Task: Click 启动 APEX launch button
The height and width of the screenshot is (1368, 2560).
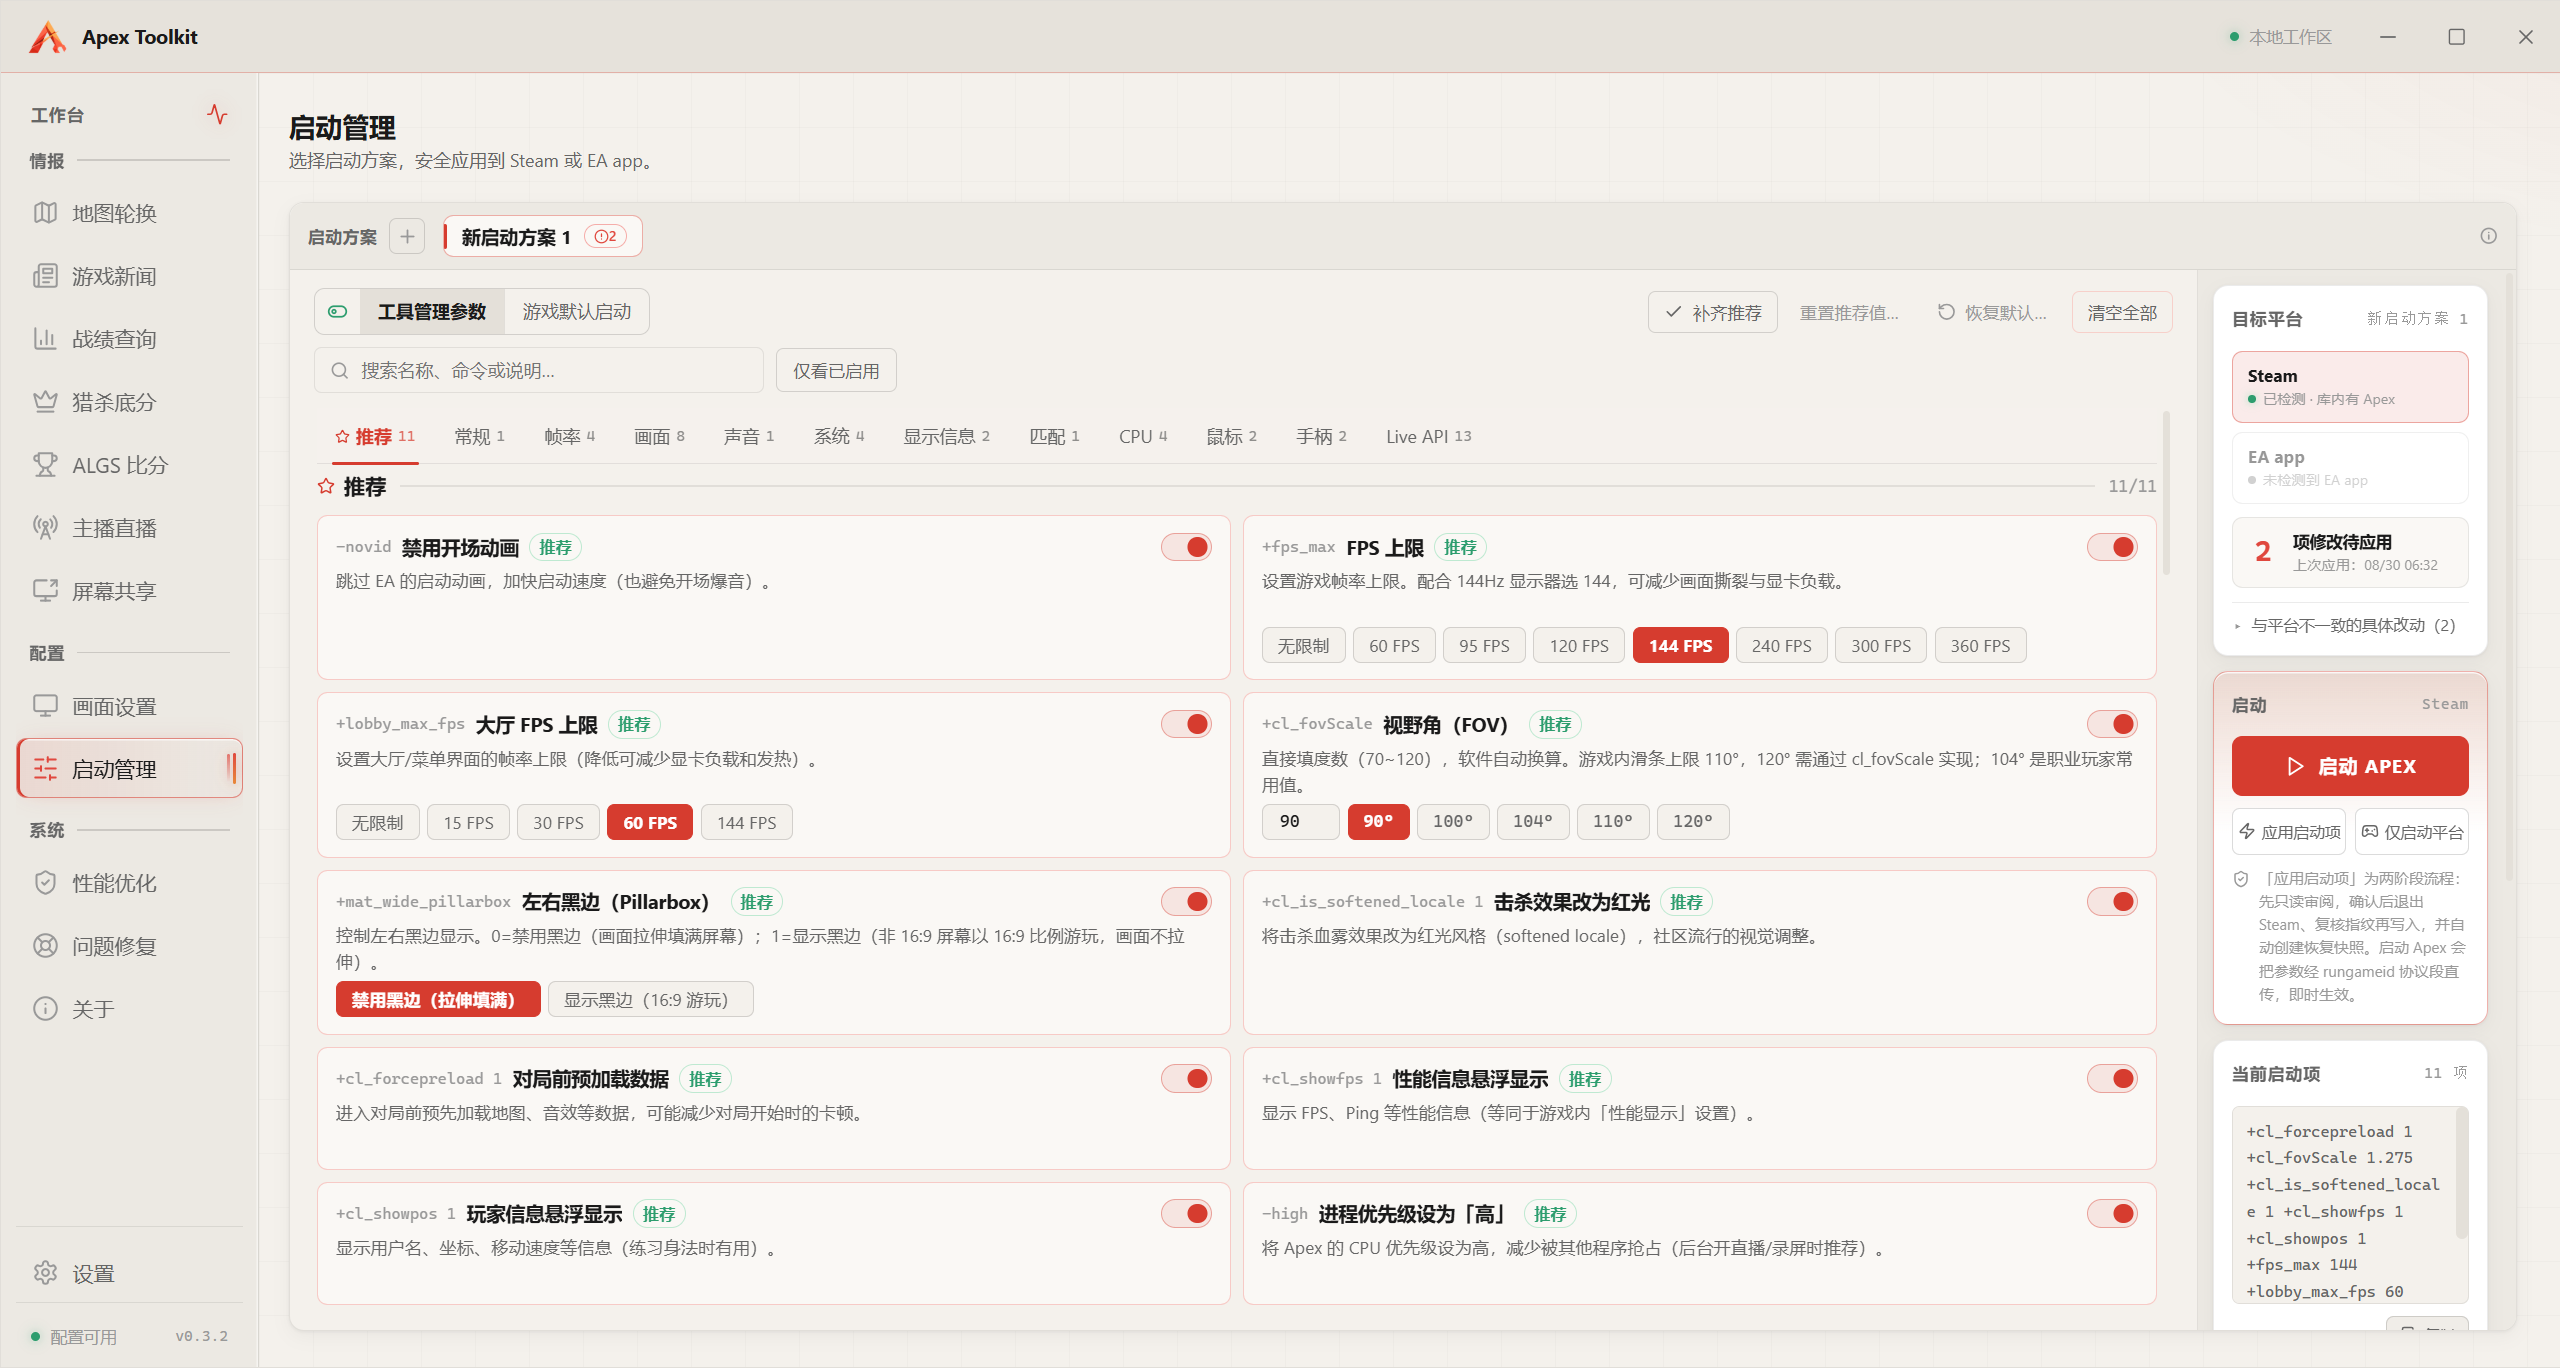Action: (2350, 766)
